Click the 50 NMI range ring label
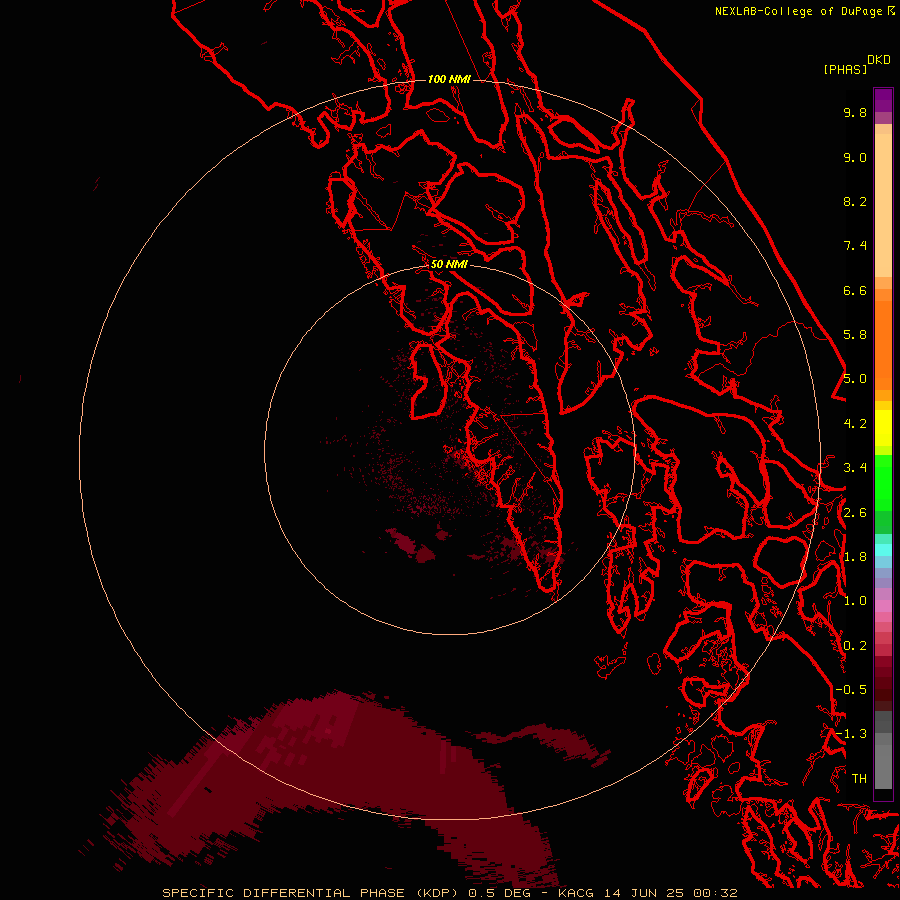 pyautogui.click(x=449, y=264)
